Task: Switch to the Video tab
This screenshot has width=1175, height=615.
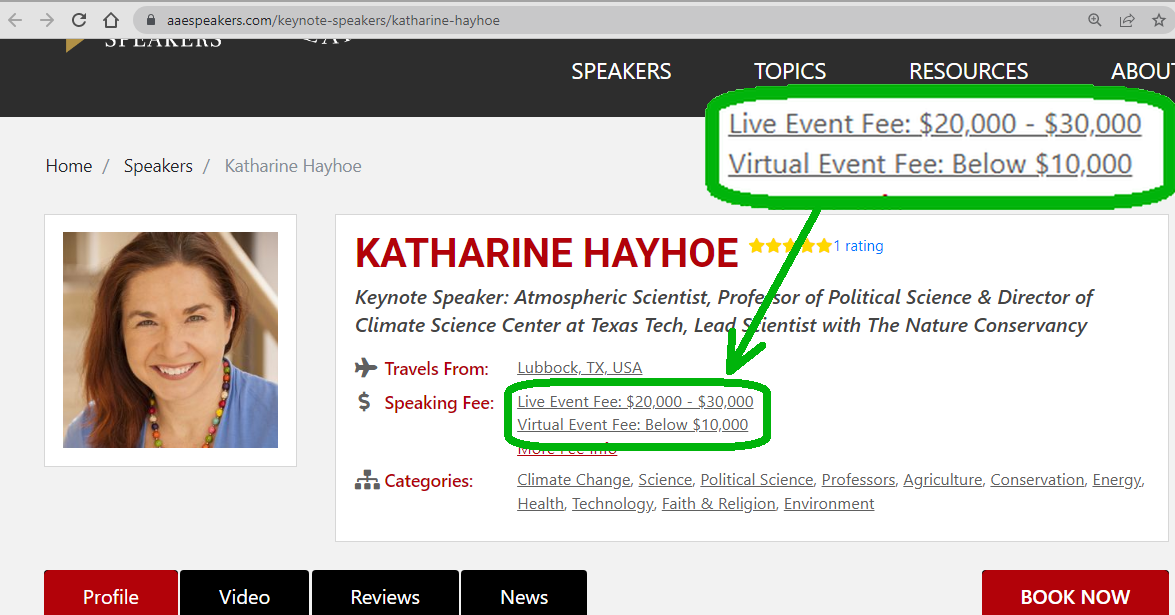Action: [245, 596]
